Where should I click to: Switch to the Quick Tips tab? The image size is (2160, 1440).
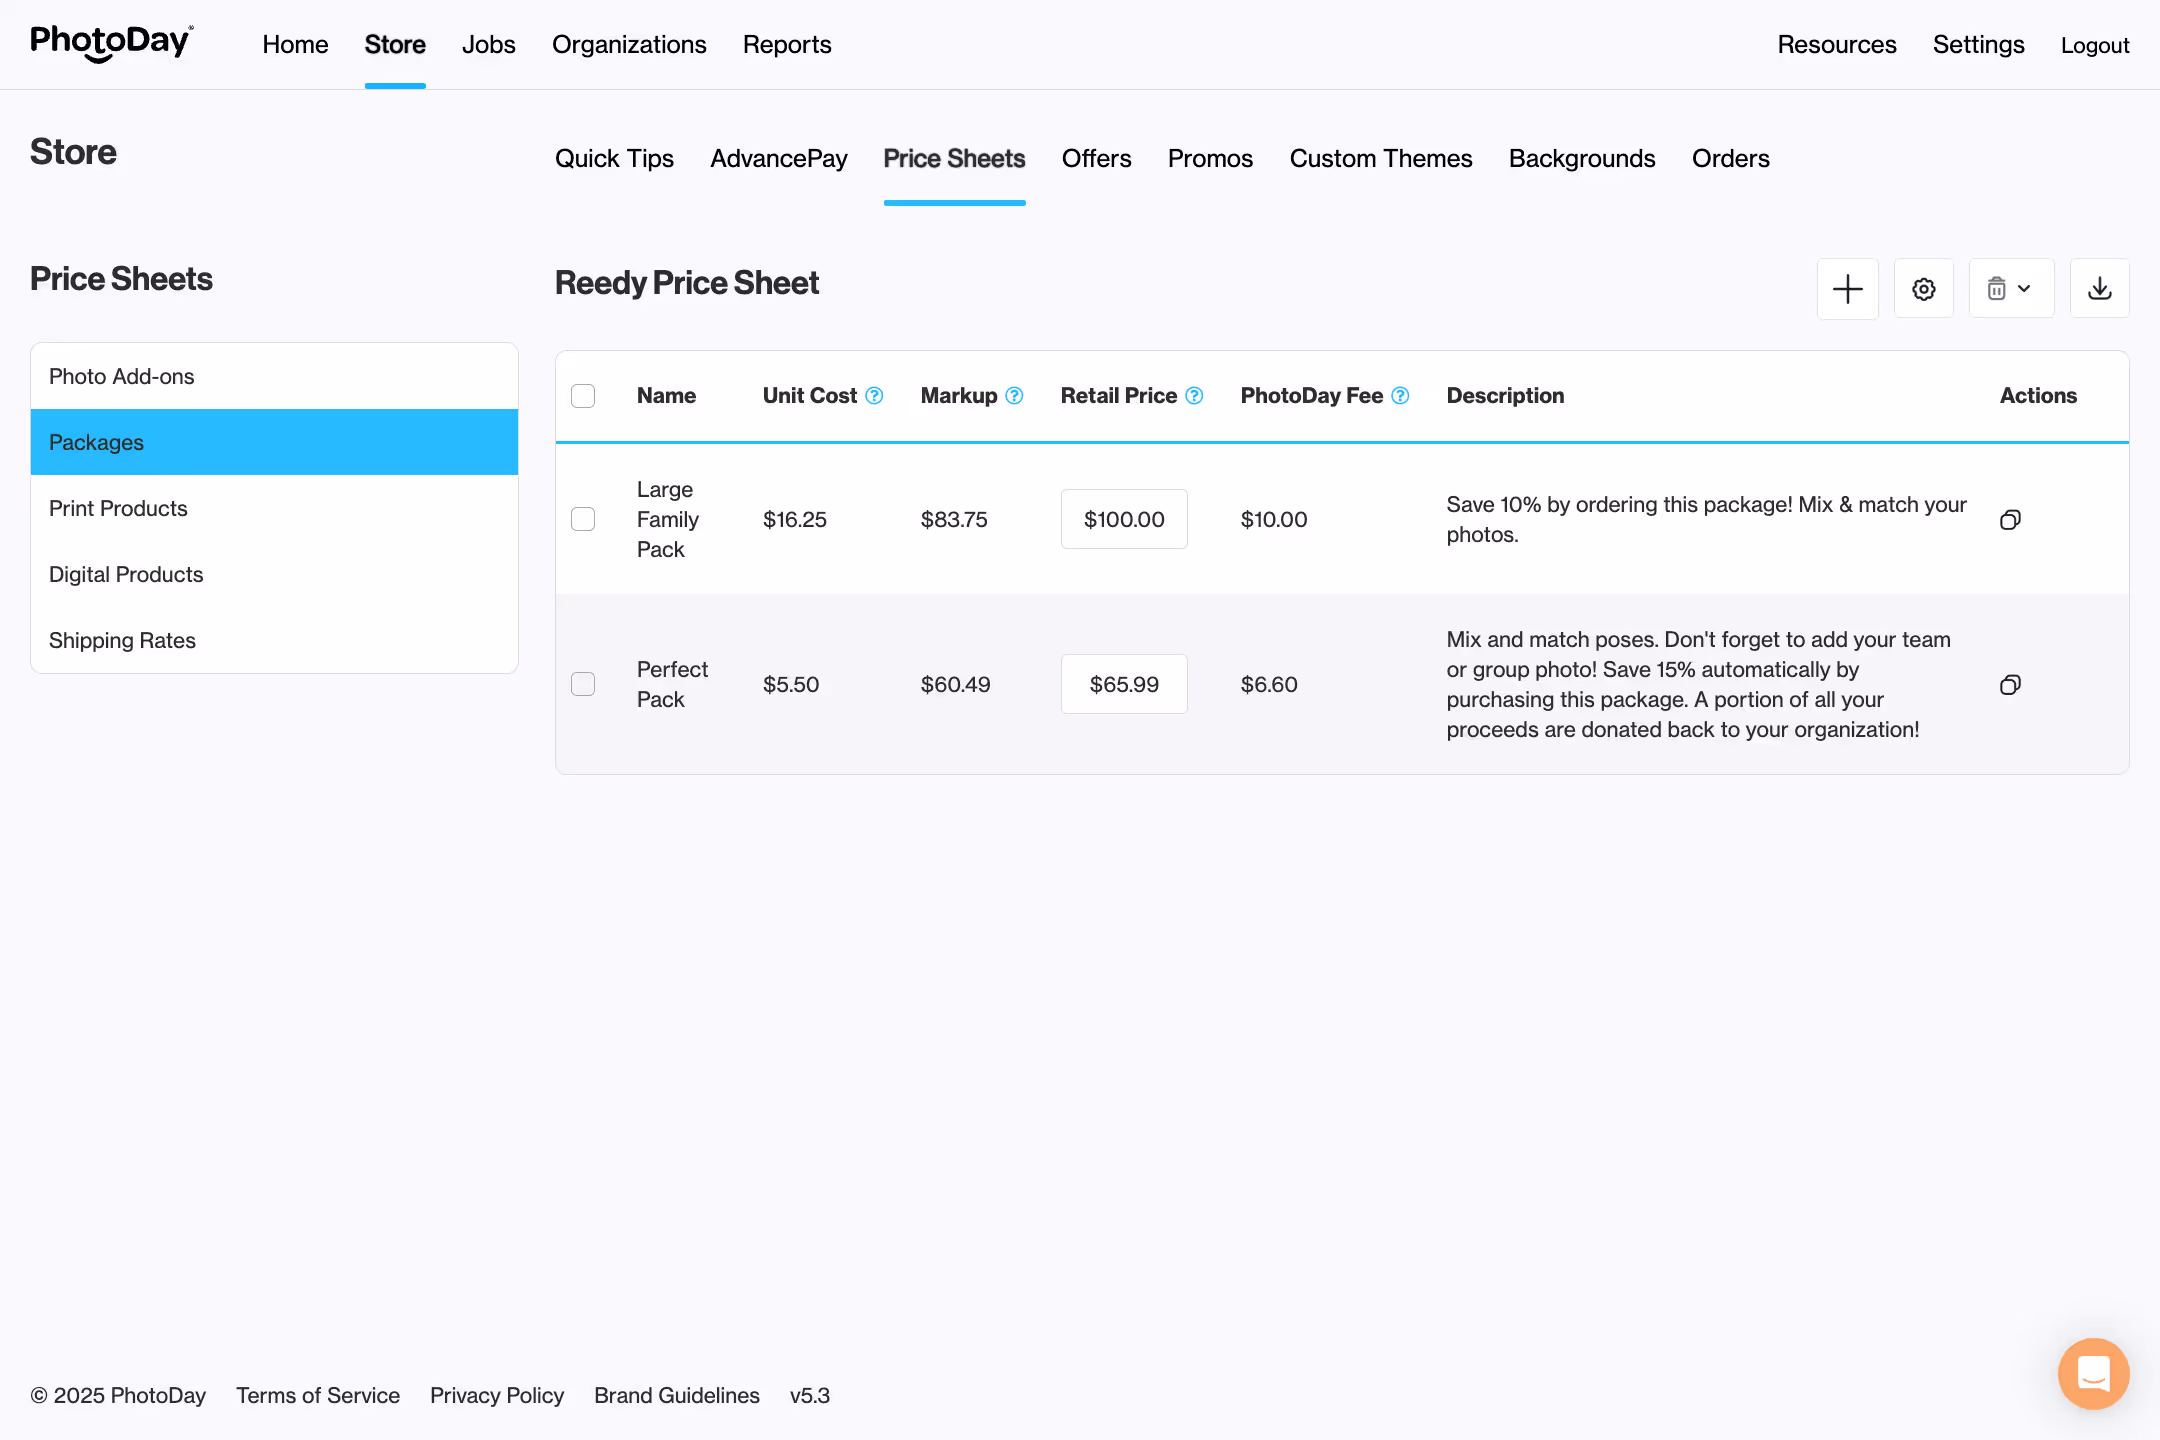tap(614, 158)
